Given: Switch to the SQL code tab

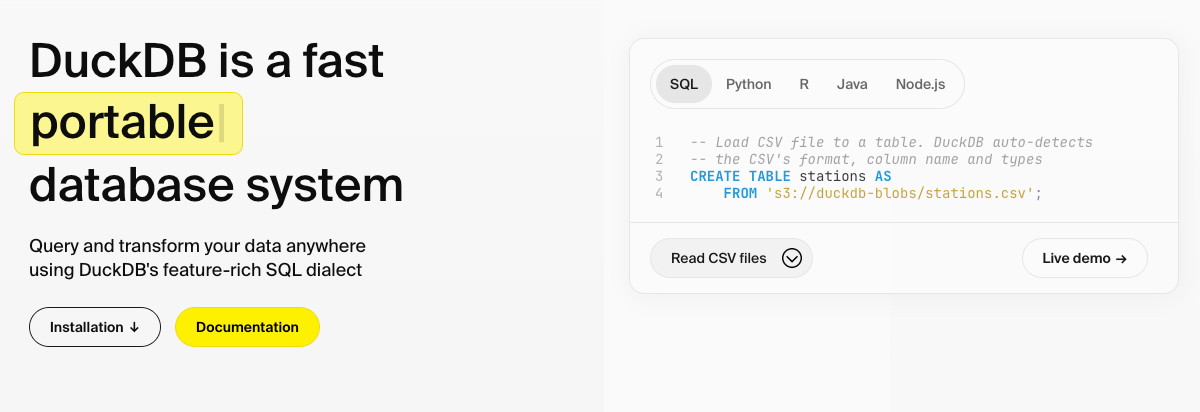Looking at the screenshot, I should point(684,84).
